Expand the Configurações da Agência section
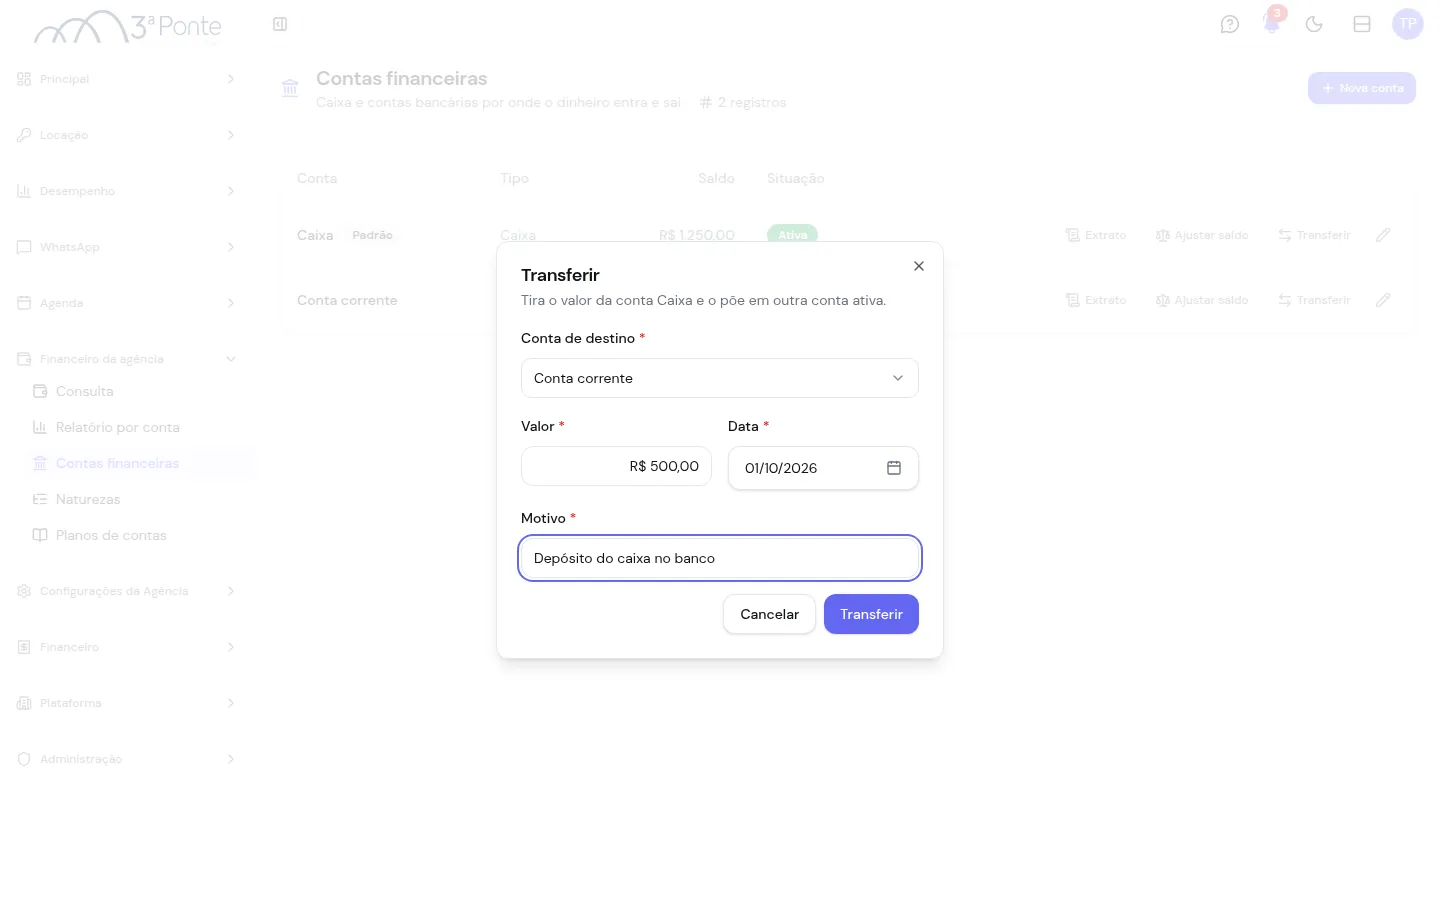1440x900 pixels. [128, 591]
